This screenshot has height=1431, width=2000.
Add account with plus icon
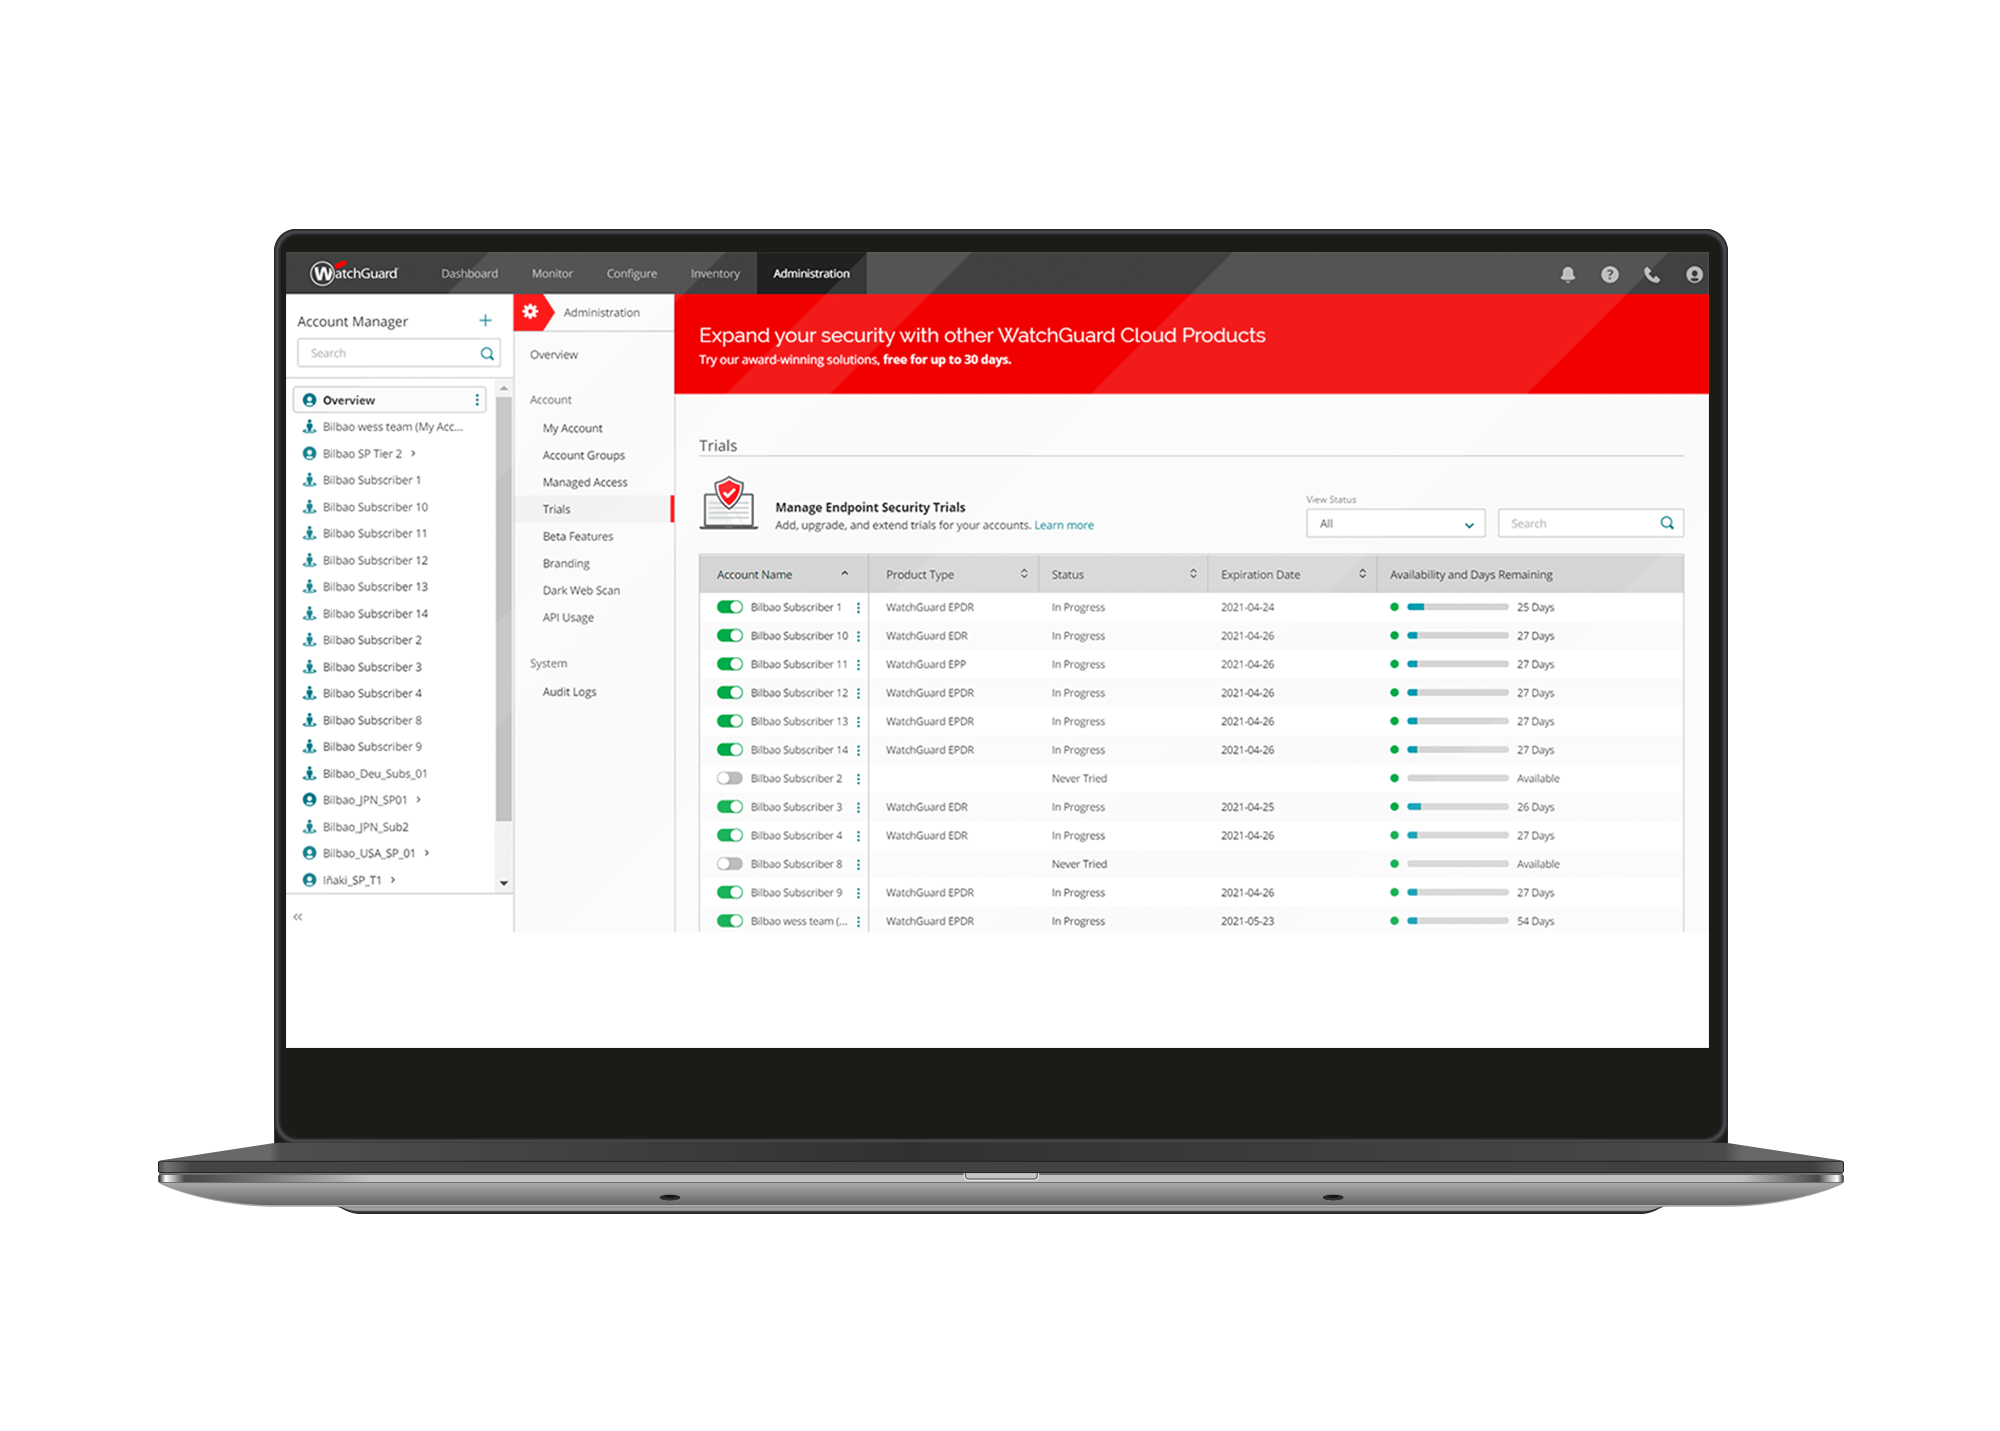tap(485, 321)
